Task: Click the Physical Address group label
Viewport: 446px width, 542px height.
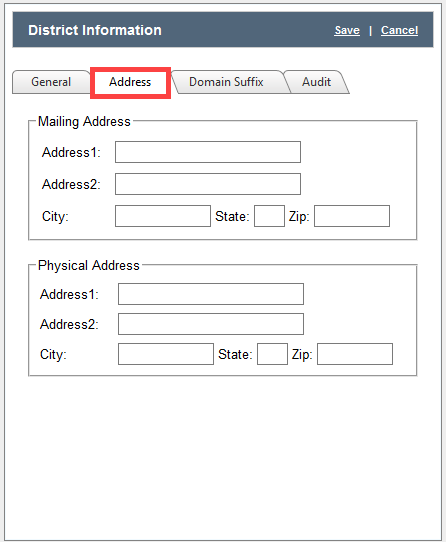Action: click(x=89, y=265)
